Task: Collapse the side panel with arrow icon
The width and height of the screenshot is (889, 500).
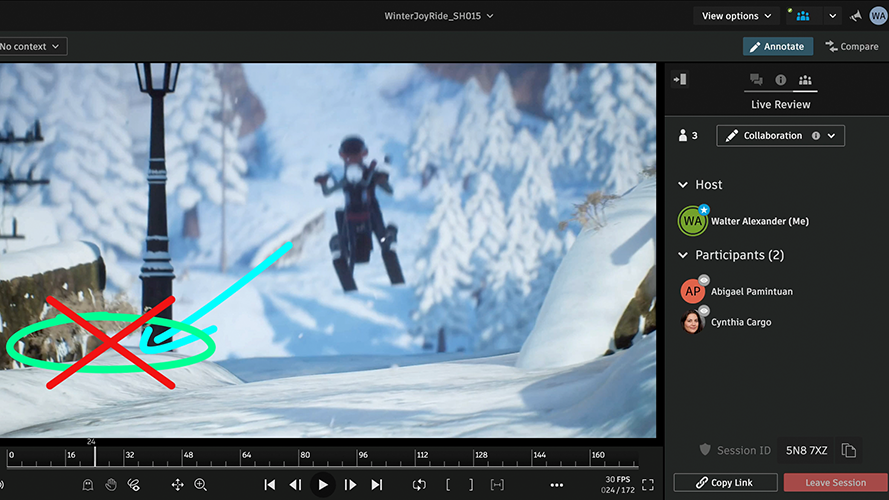Action: click(680, 79)
